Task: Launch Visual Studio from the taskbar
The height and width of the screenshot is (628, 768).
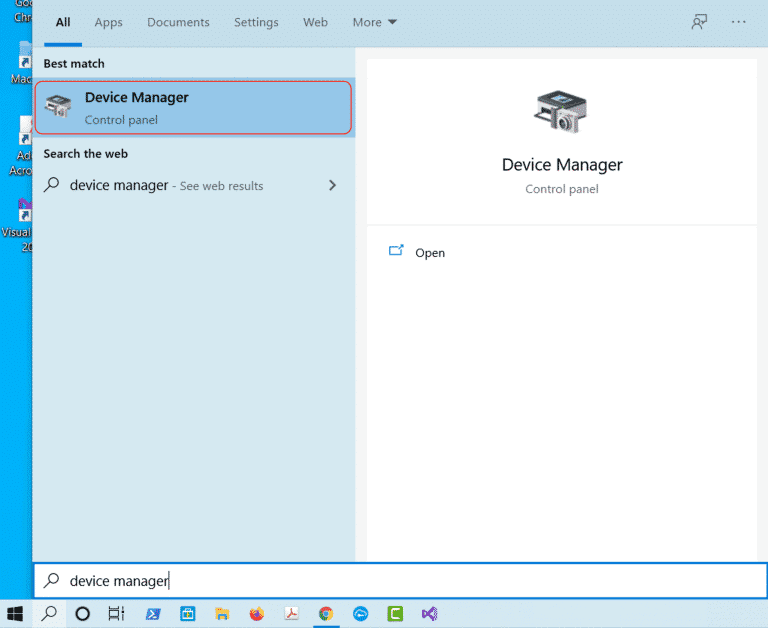Action: pos(429,613)
